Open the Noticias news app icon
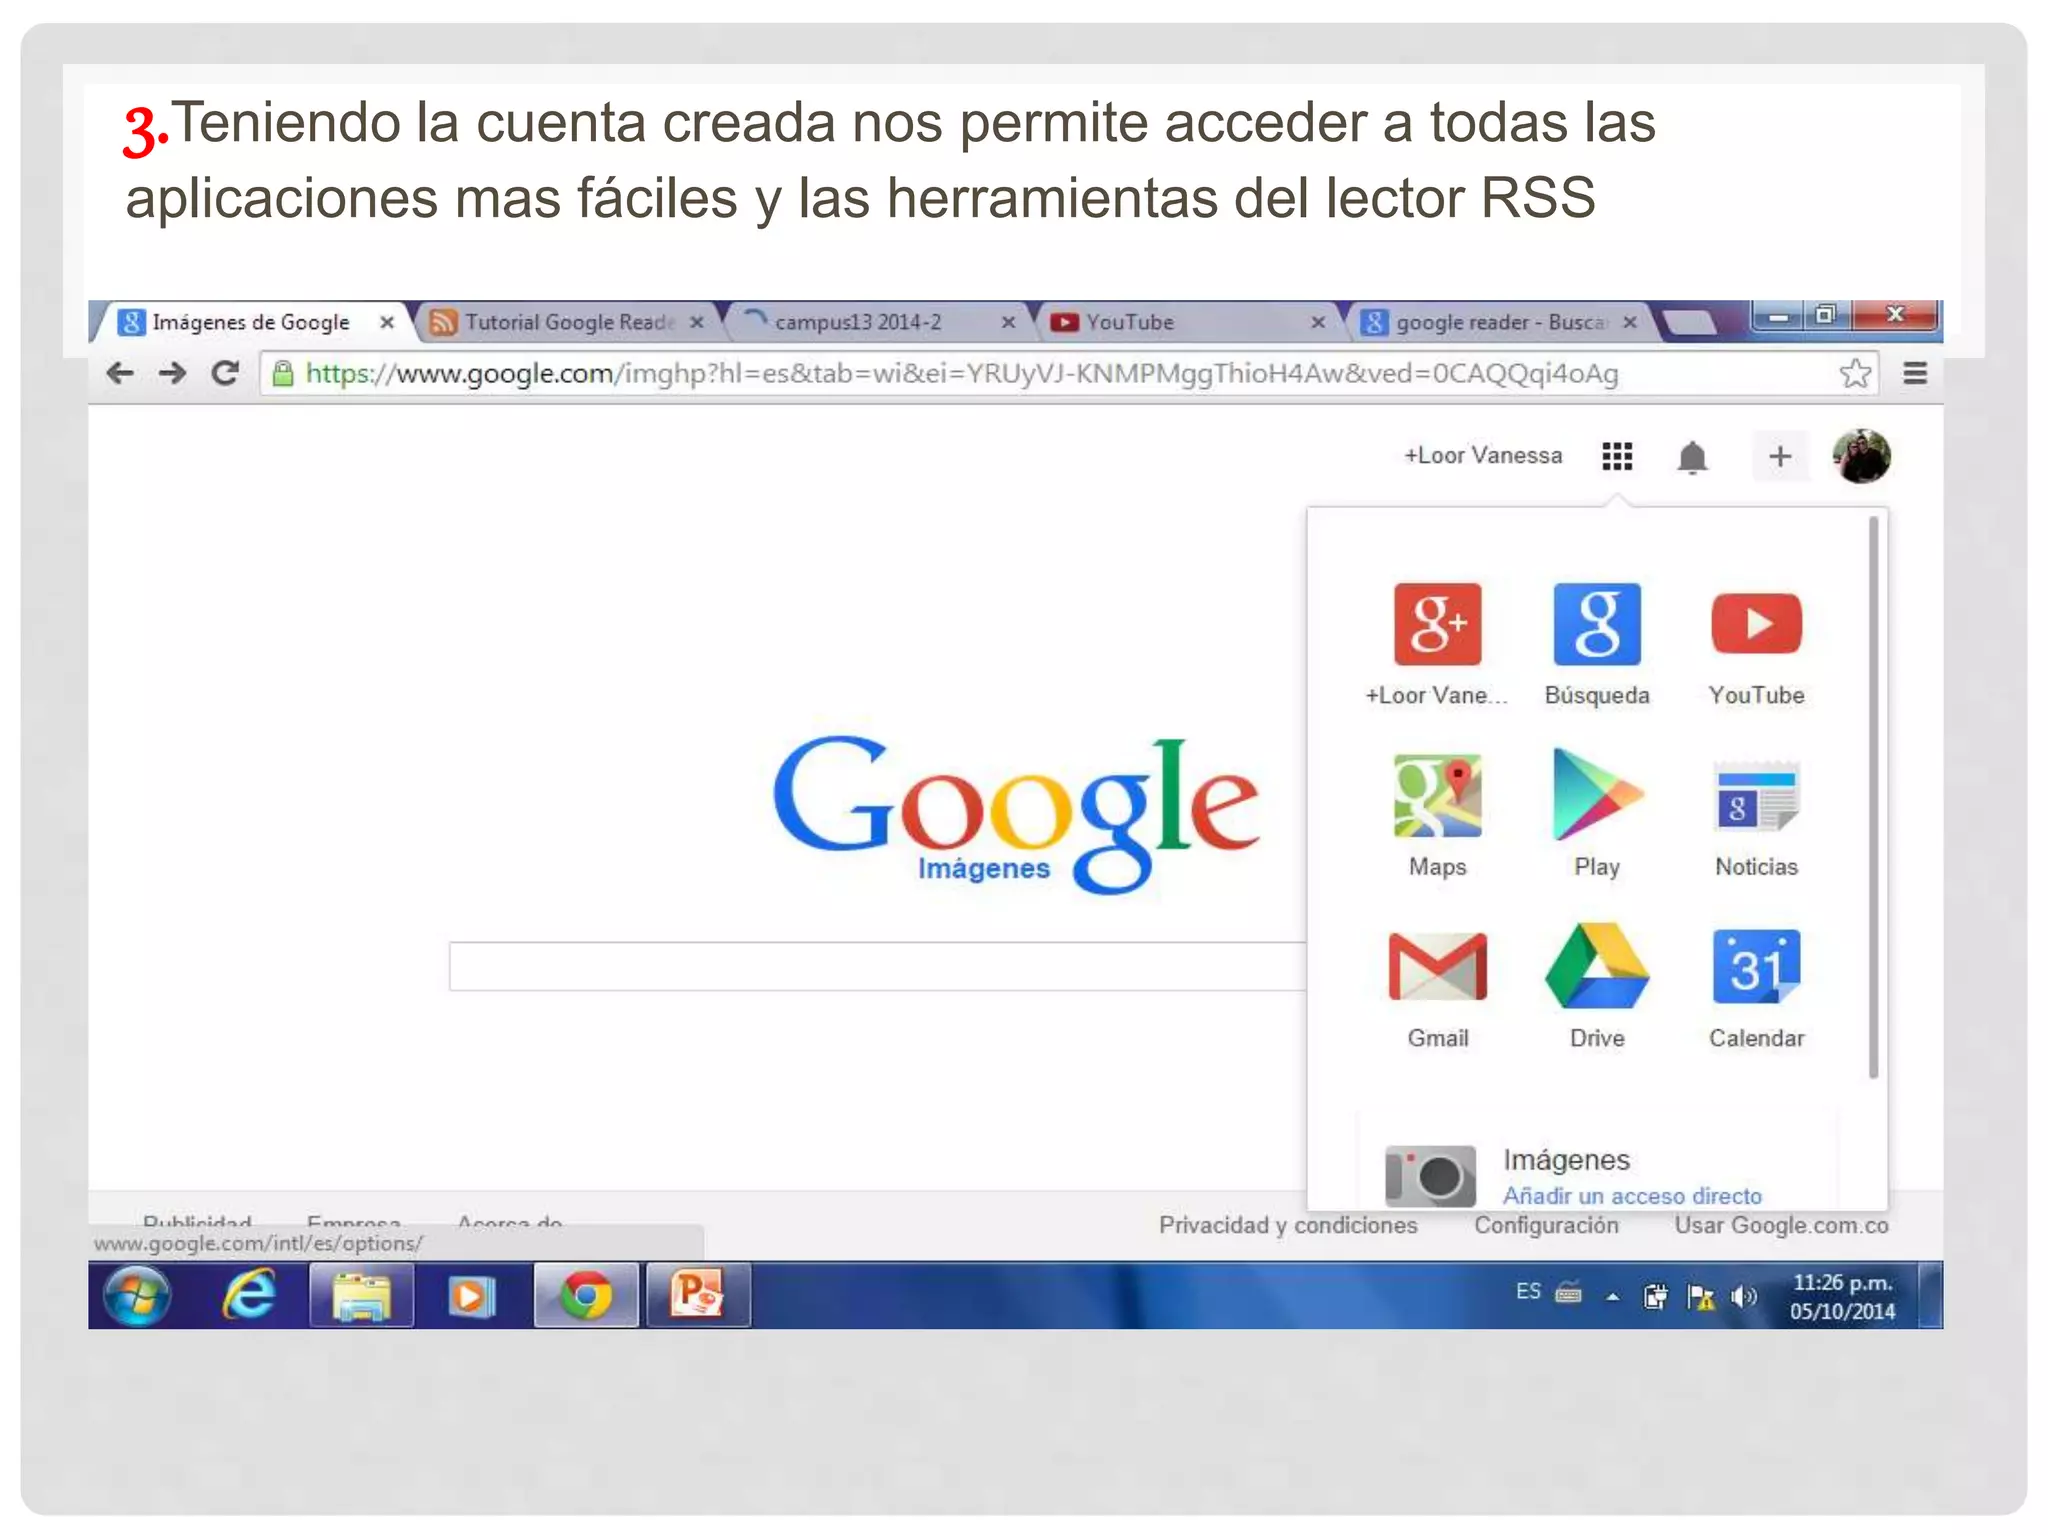Image resolution: width=2048 pixels, height=1536 pixels. click(1756, 798)
